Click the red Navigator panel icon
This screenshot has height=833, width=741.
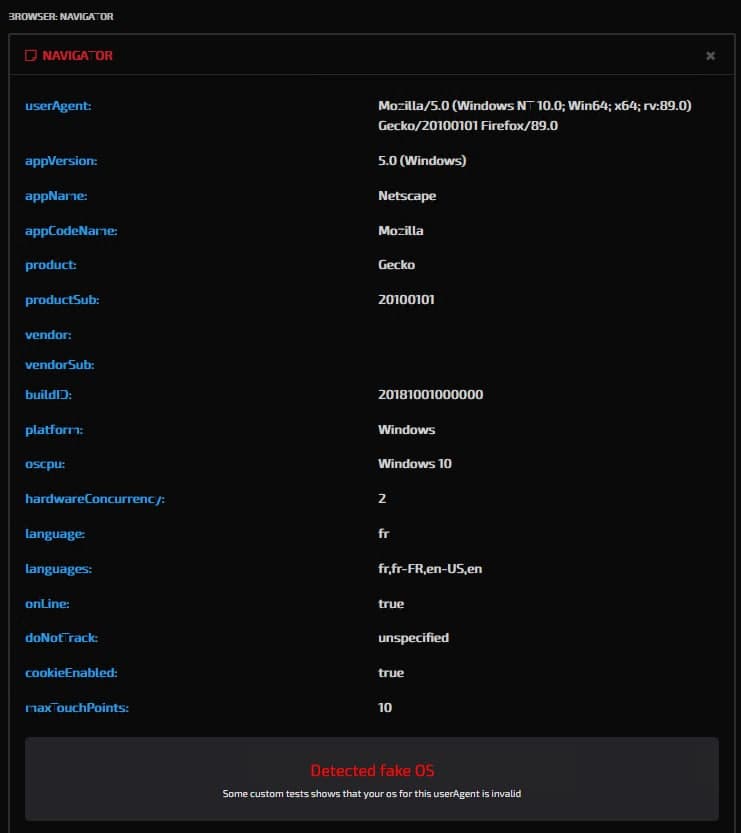click(x=31, y=56)
